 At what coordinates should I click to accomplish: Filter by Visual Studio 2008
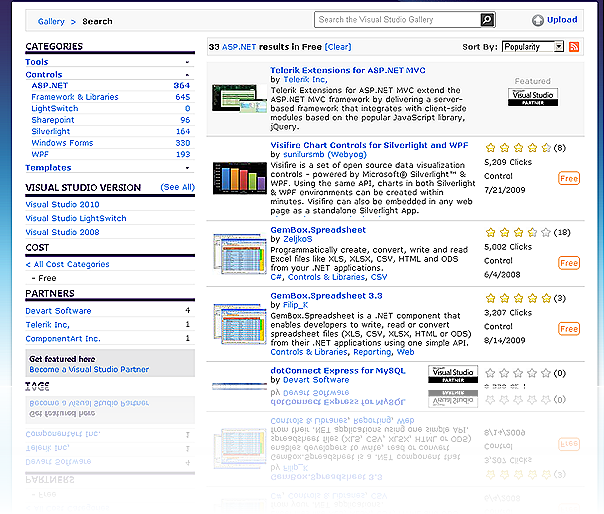coord(62,232)
